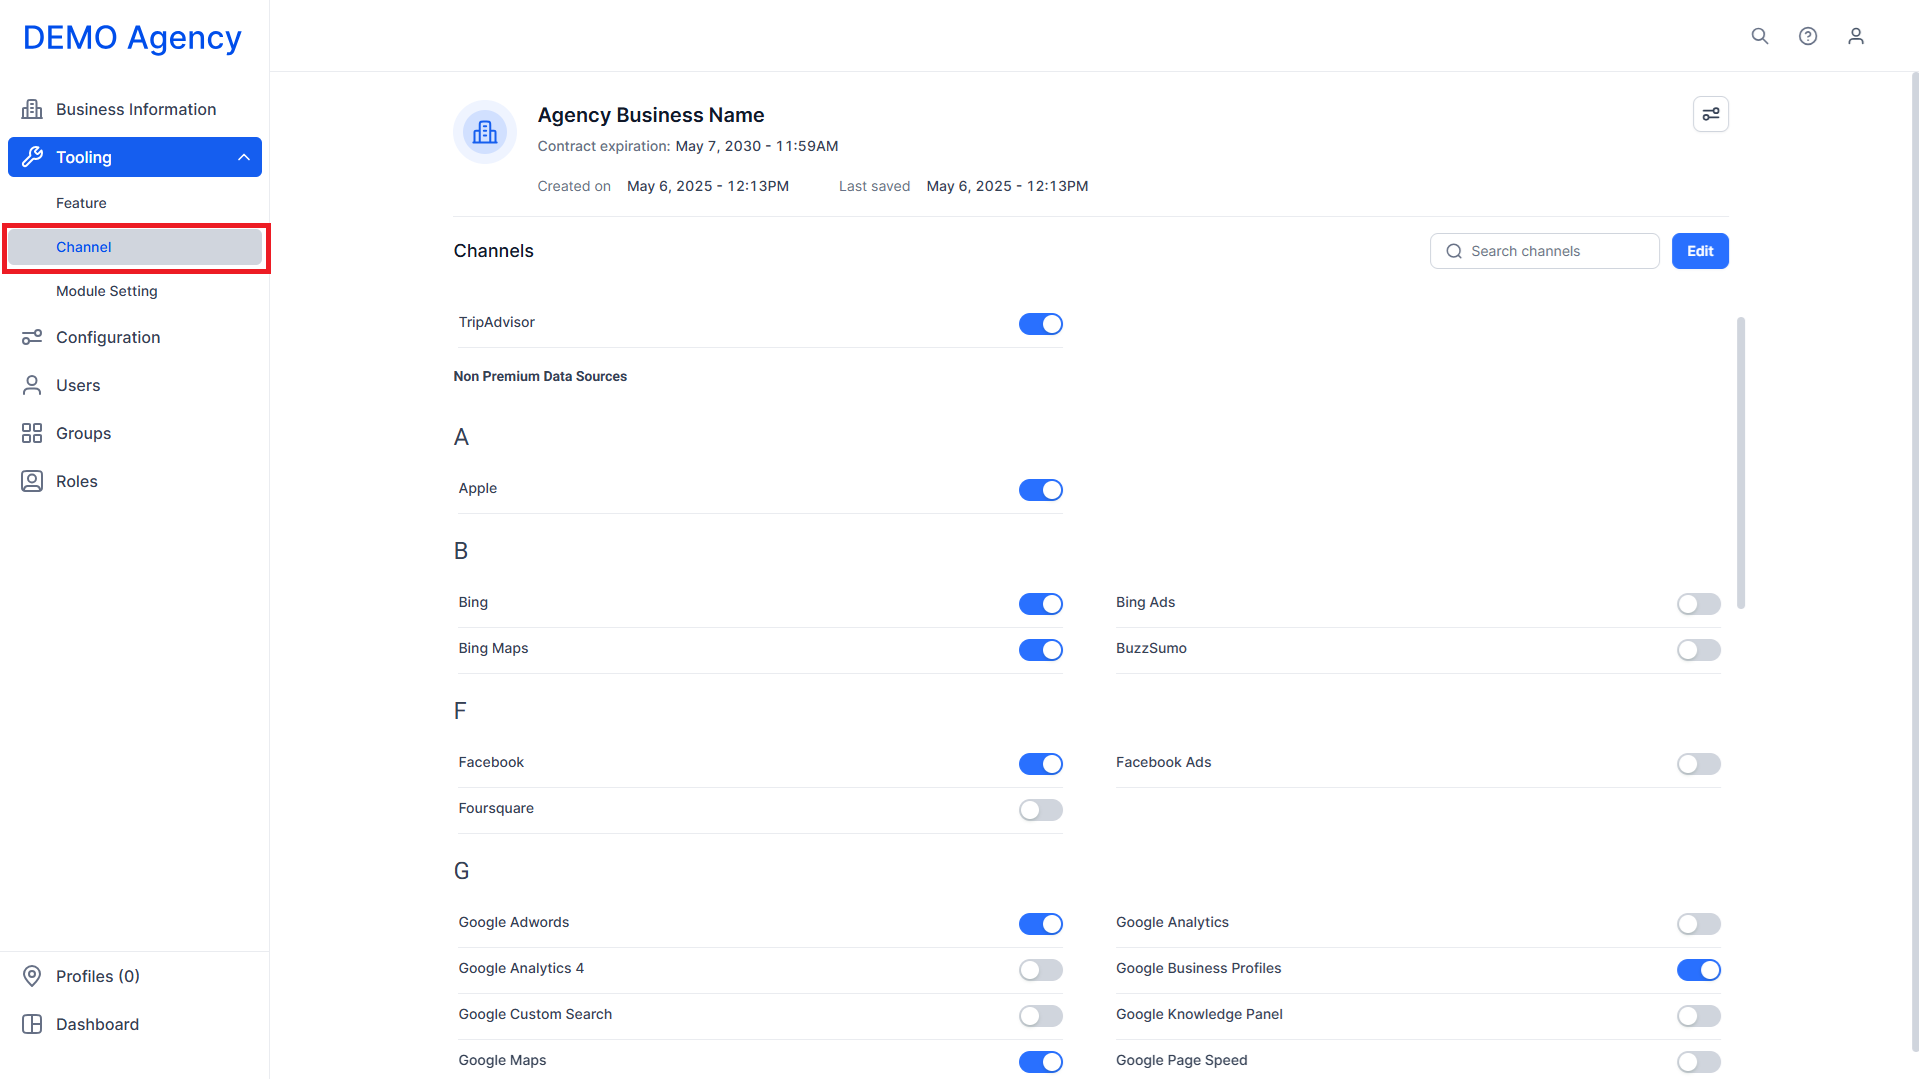Viewport: 1919px width, 1079px height.
Task: Click the settings sliders icon near business name
Action: 1711,114
